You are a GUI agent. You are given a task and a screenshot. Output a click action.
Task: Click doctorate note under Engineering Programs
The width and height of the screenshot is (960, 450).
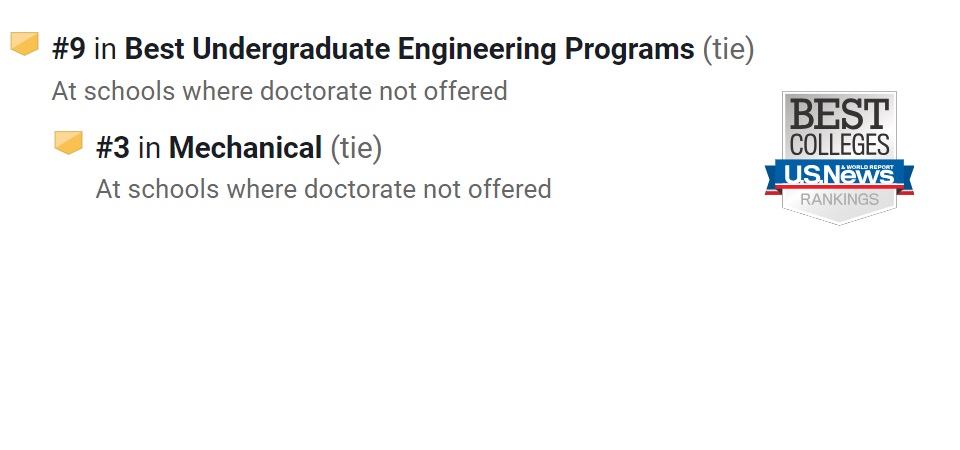(x=280, y=91)
